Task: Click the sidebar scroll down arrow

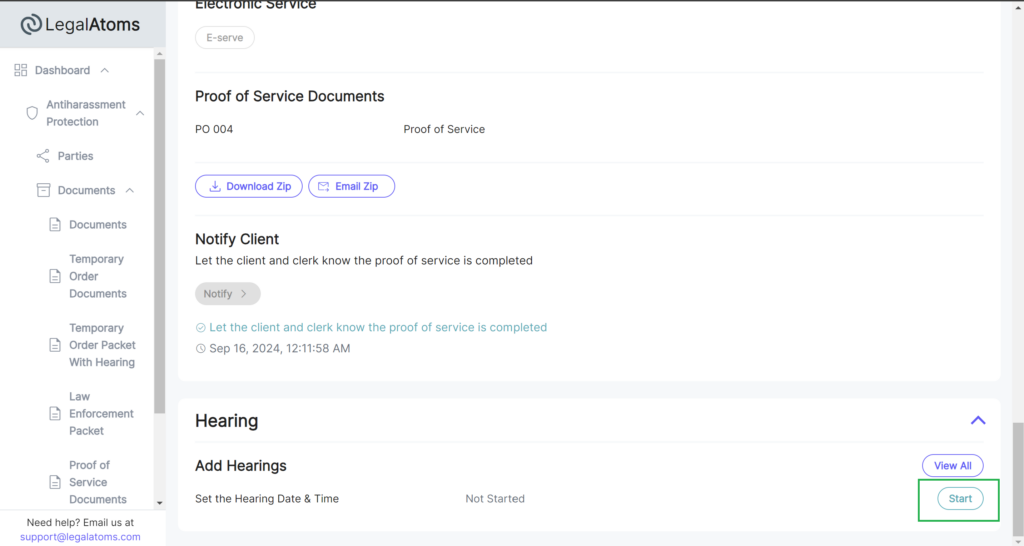Action: tap(159, 503)
